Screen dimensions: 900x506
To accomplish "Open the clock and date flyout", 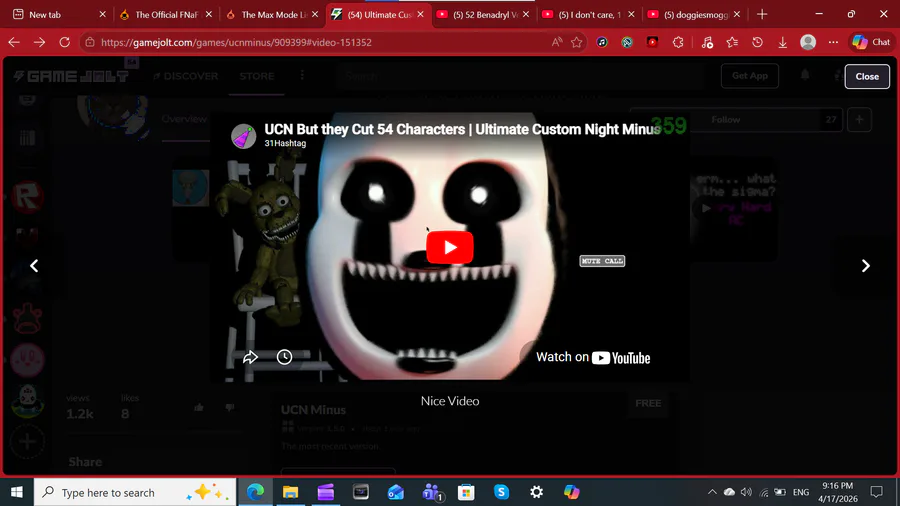I will 838,492.
